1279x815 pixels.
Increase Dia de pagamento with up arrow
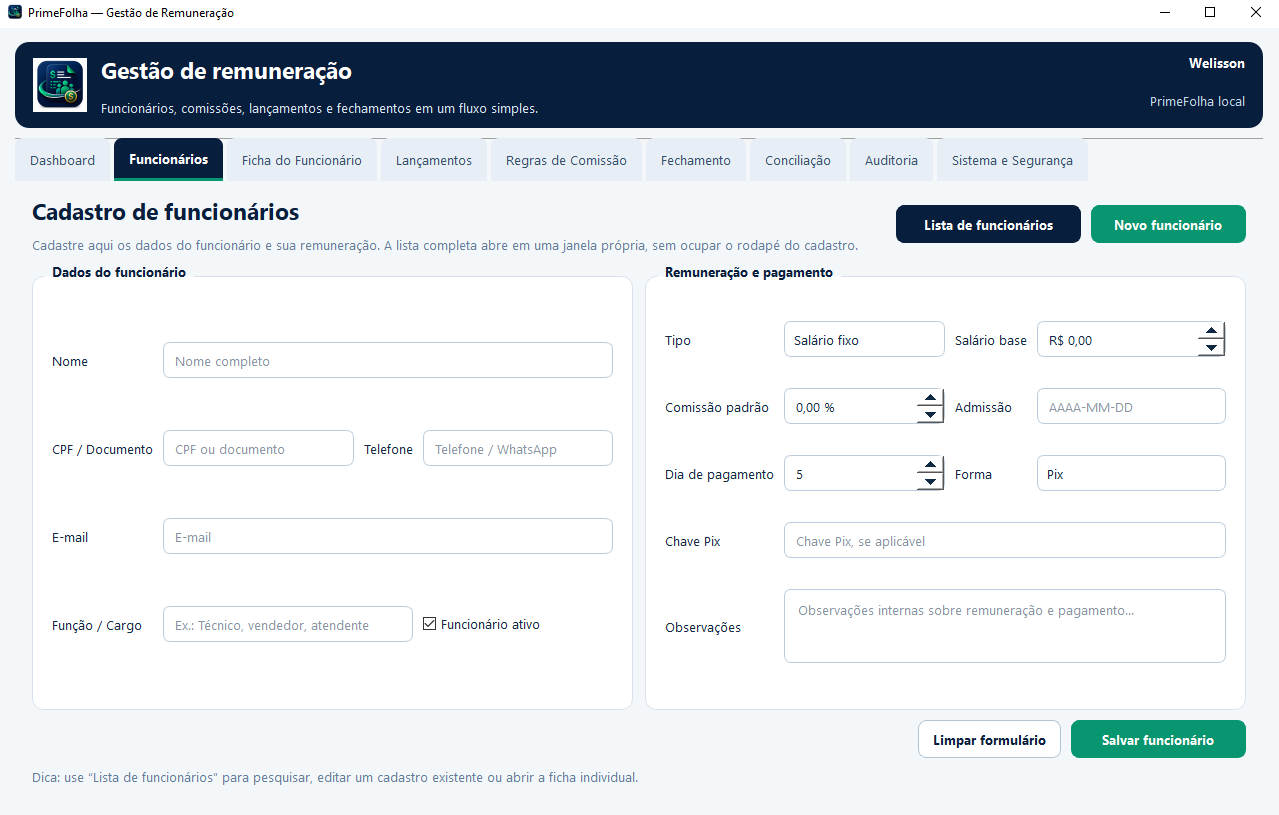[930, 465]
